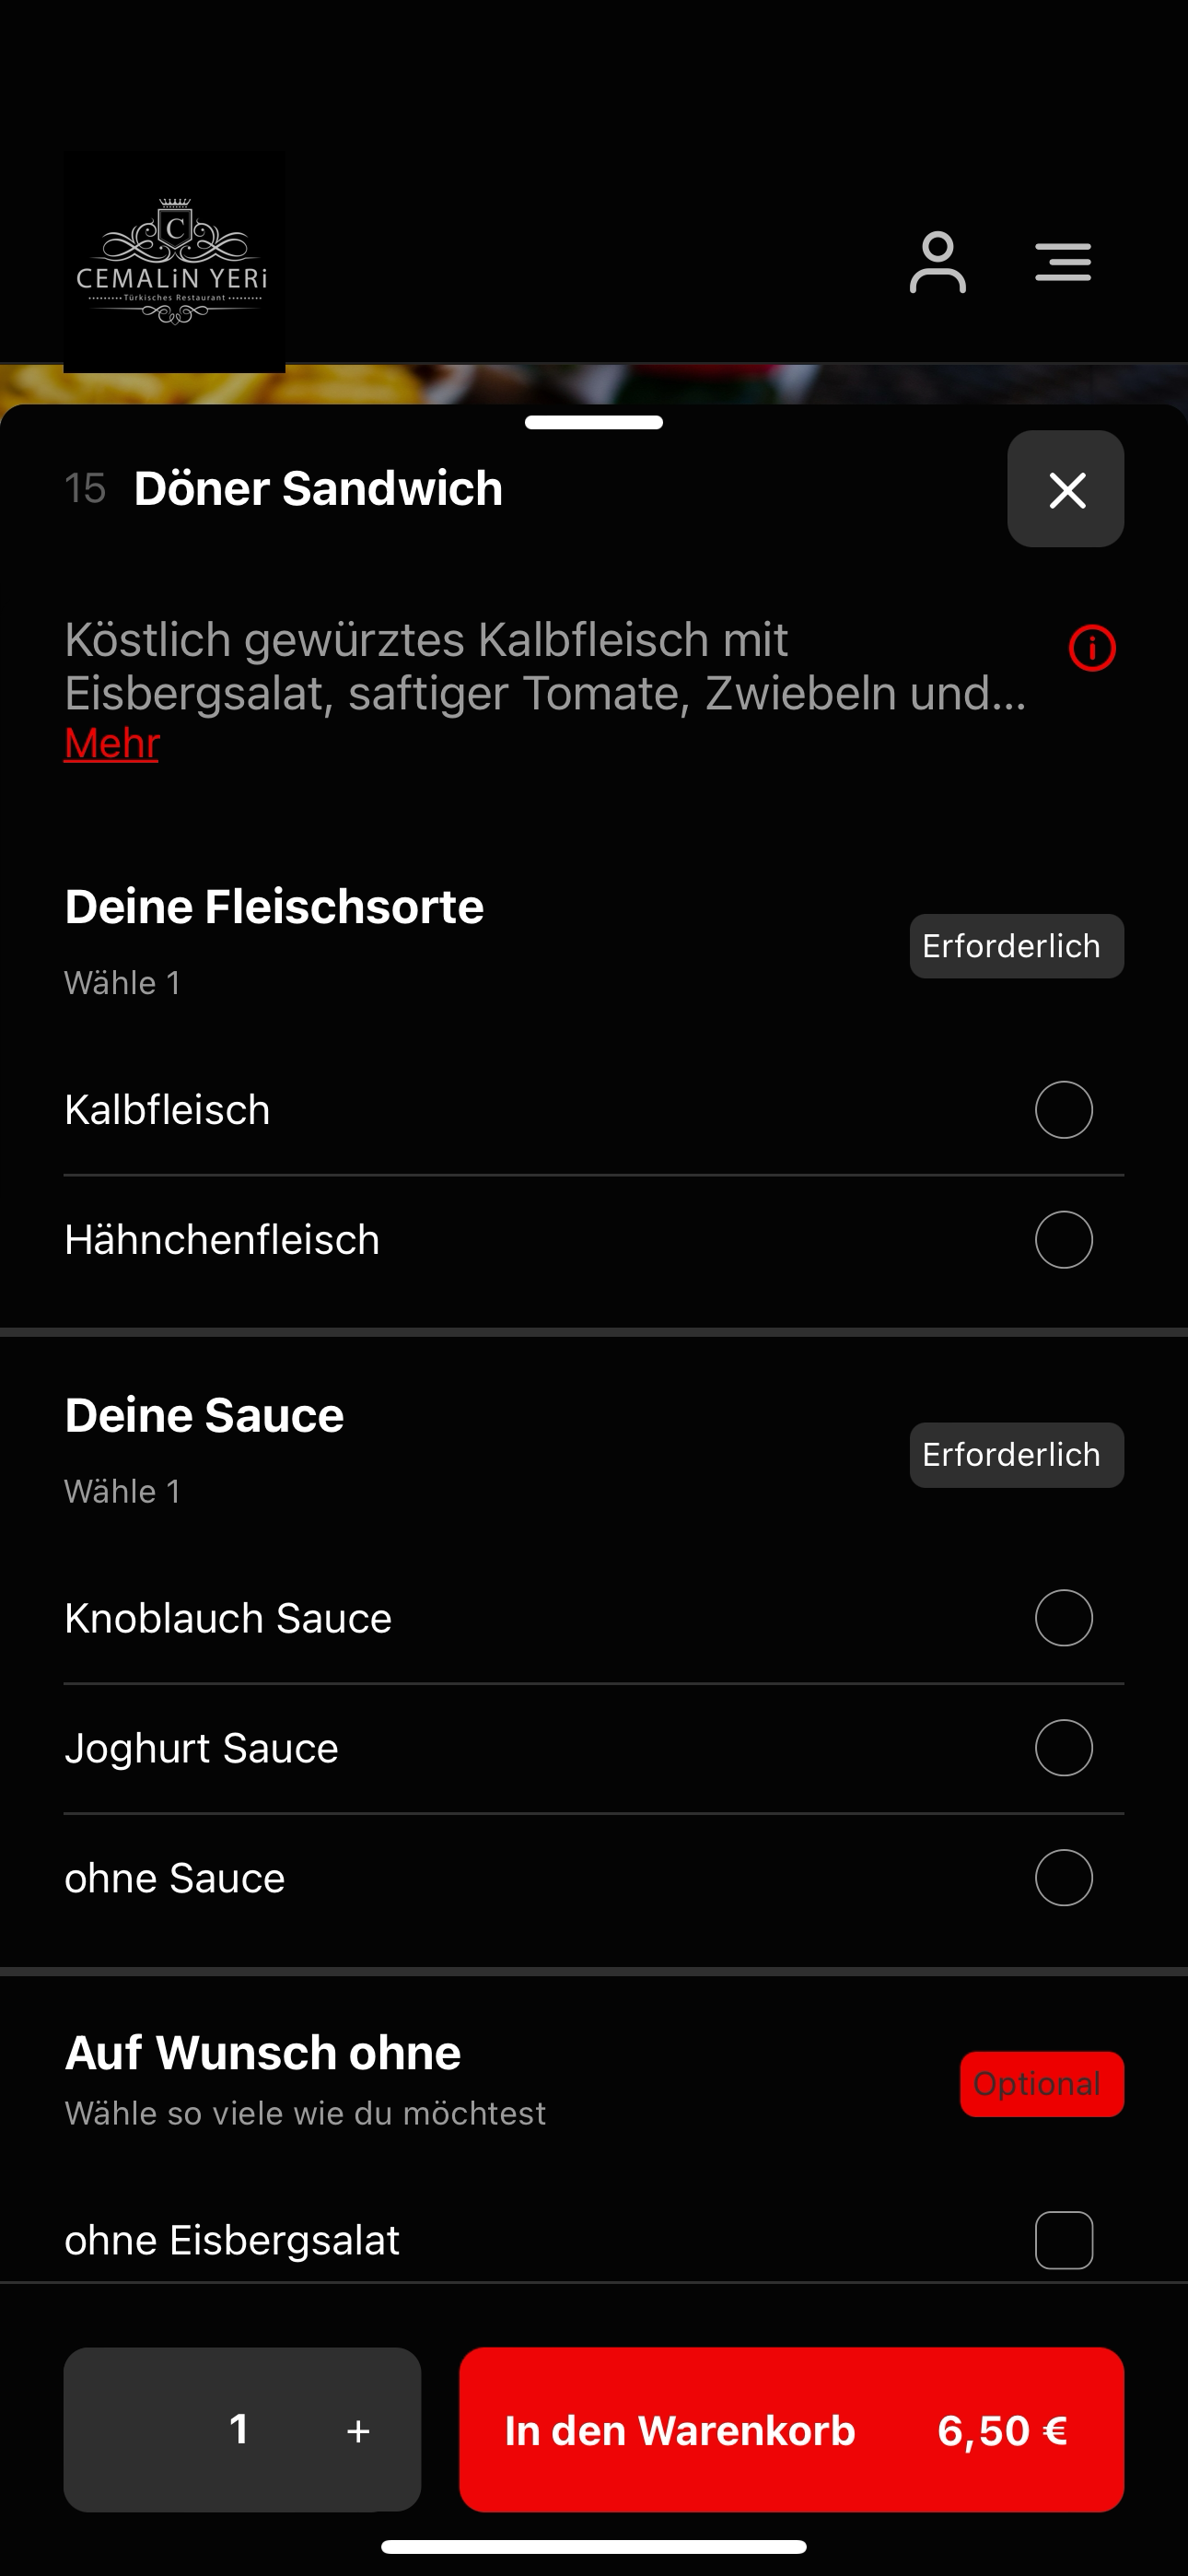This screenshot has height=2576, width=1188.
Task: Click the Erforderlich badge beside Deine Fleischsorte
Action: [x=1016, y=946]
